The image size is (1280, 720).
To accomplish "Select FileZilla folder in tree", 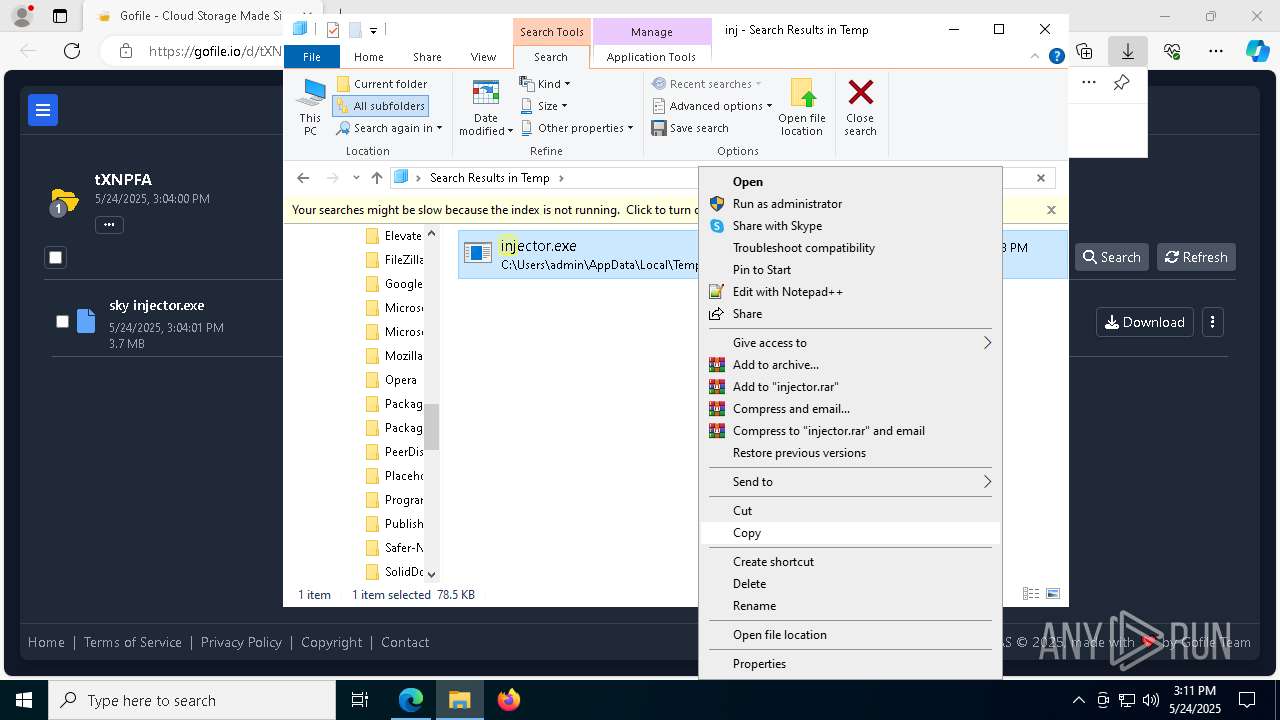I will coord(394,260).
